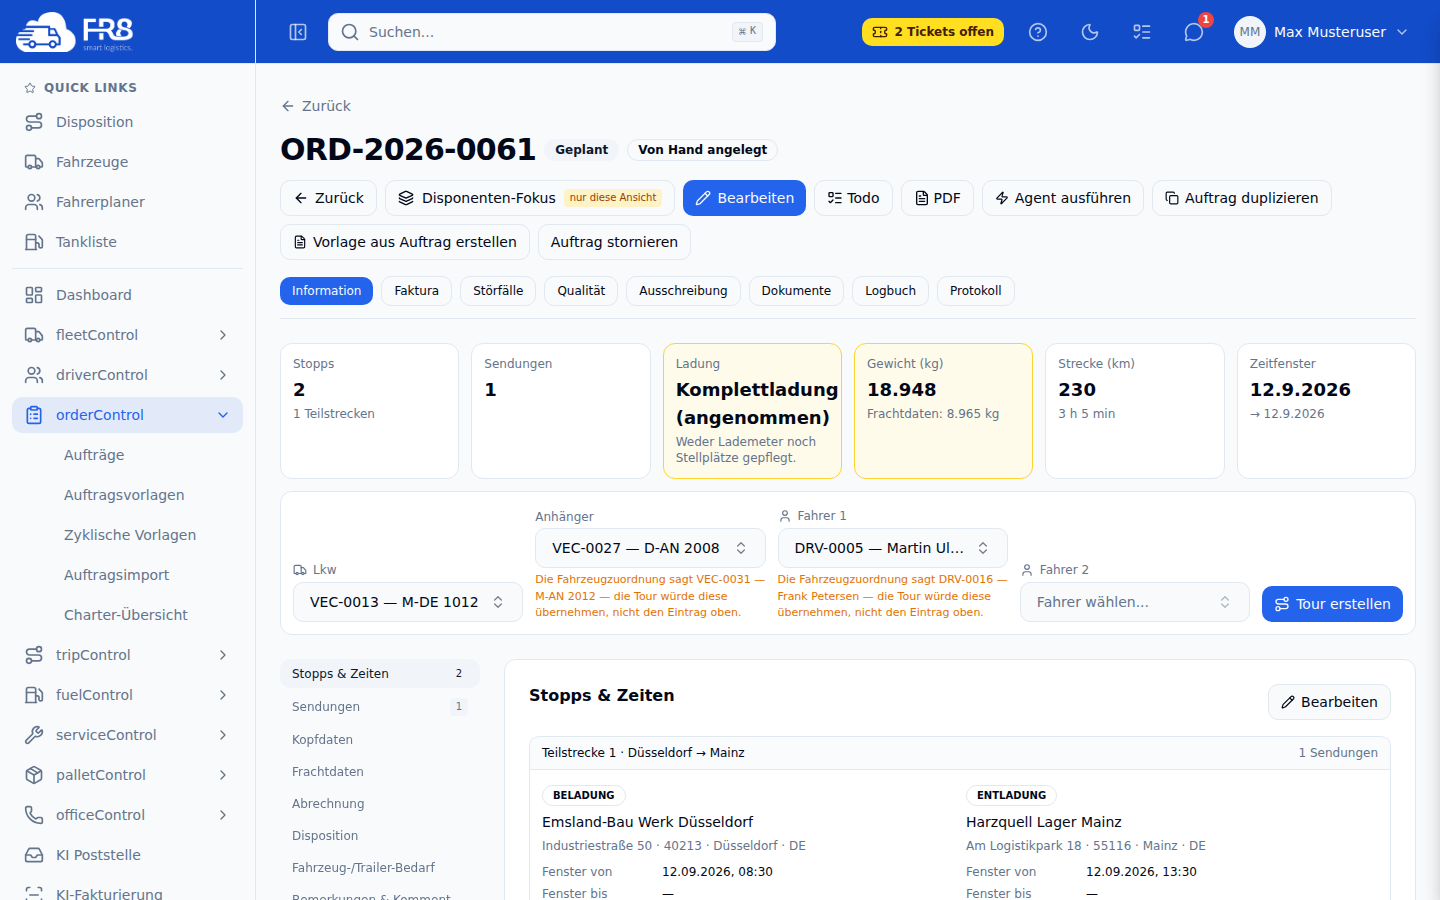Click the Tour erstellen button
1440x900 pixels.
pyautogui.click(x=1332, y=604)
